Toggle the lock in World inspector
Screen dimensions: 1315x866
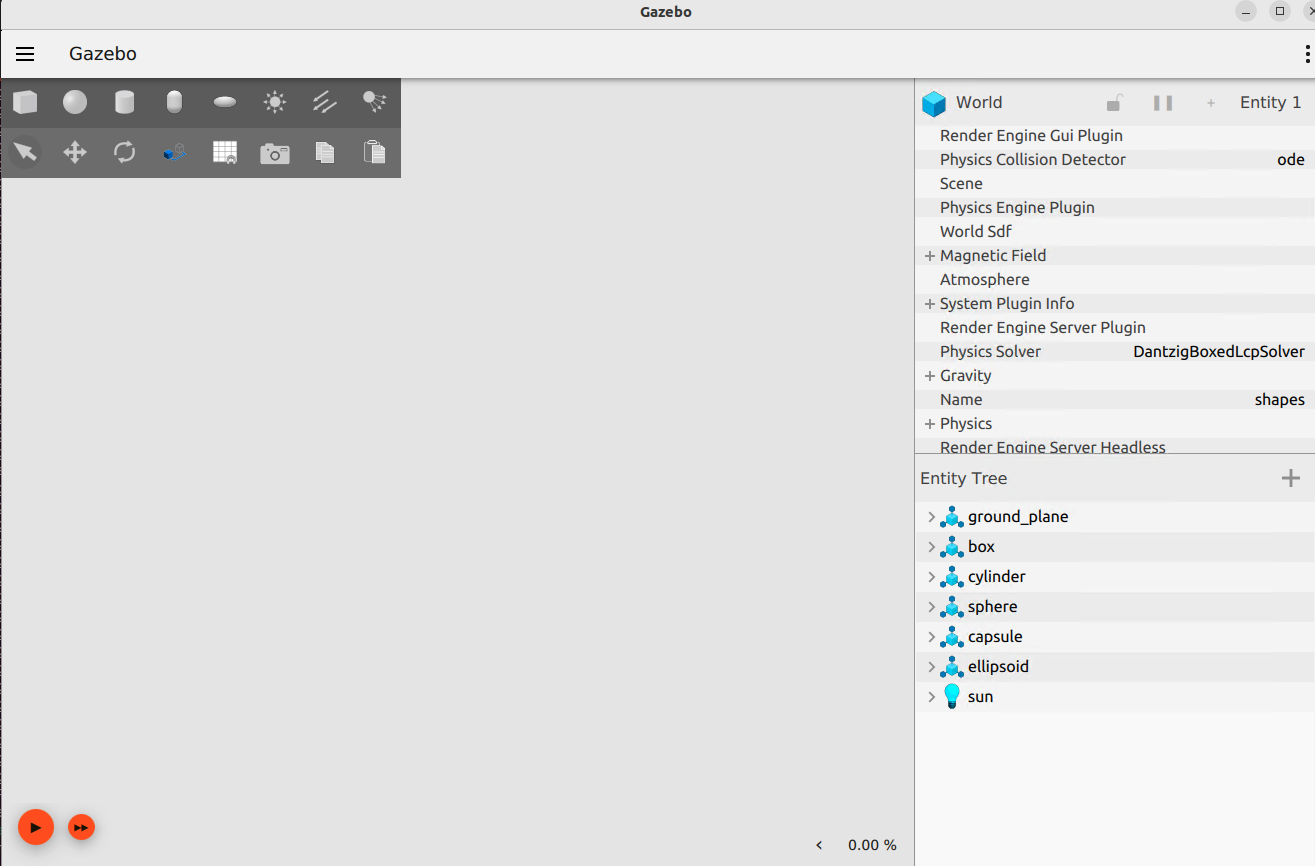1114,102
